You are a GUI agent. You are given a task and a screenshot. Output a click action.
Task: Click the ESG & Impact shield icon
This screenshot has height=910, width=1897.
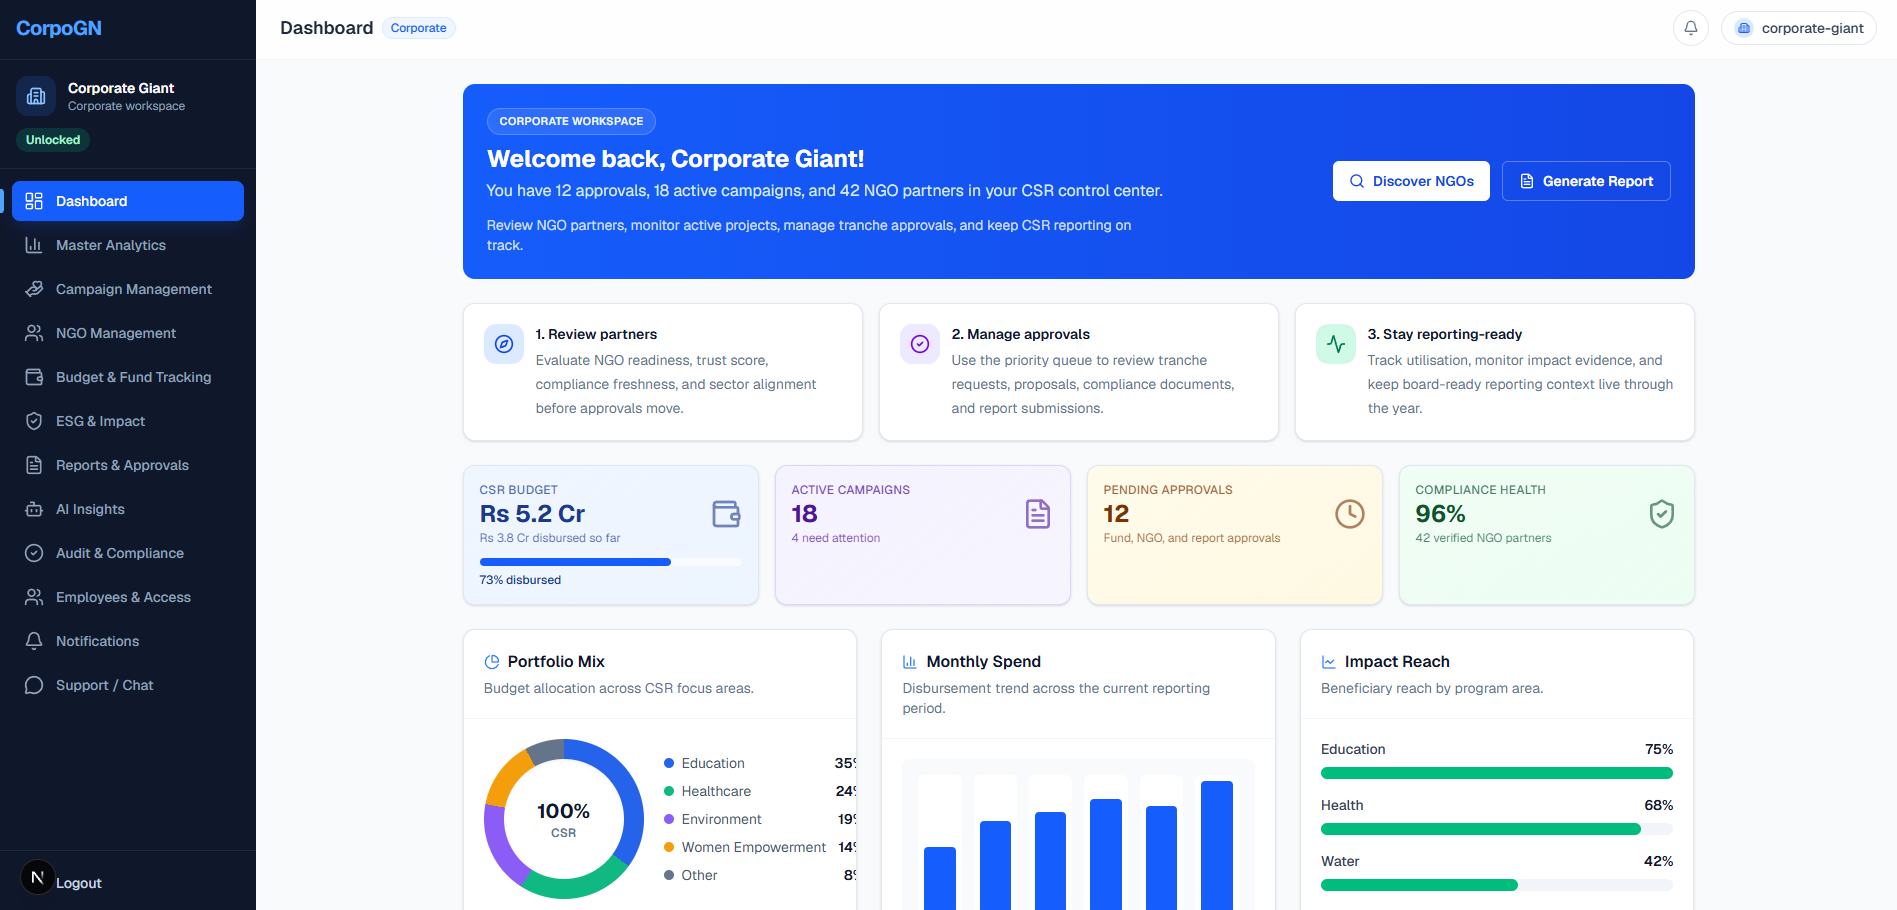pyautogui.click(x=34, y=421)
